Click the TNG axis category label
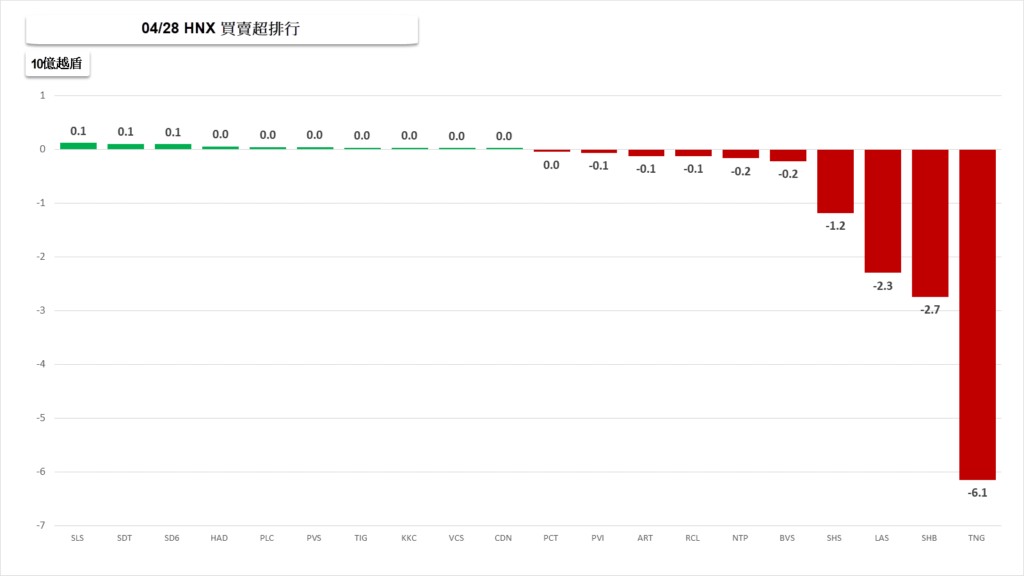 pyautogui.click(x=977, y=538)
